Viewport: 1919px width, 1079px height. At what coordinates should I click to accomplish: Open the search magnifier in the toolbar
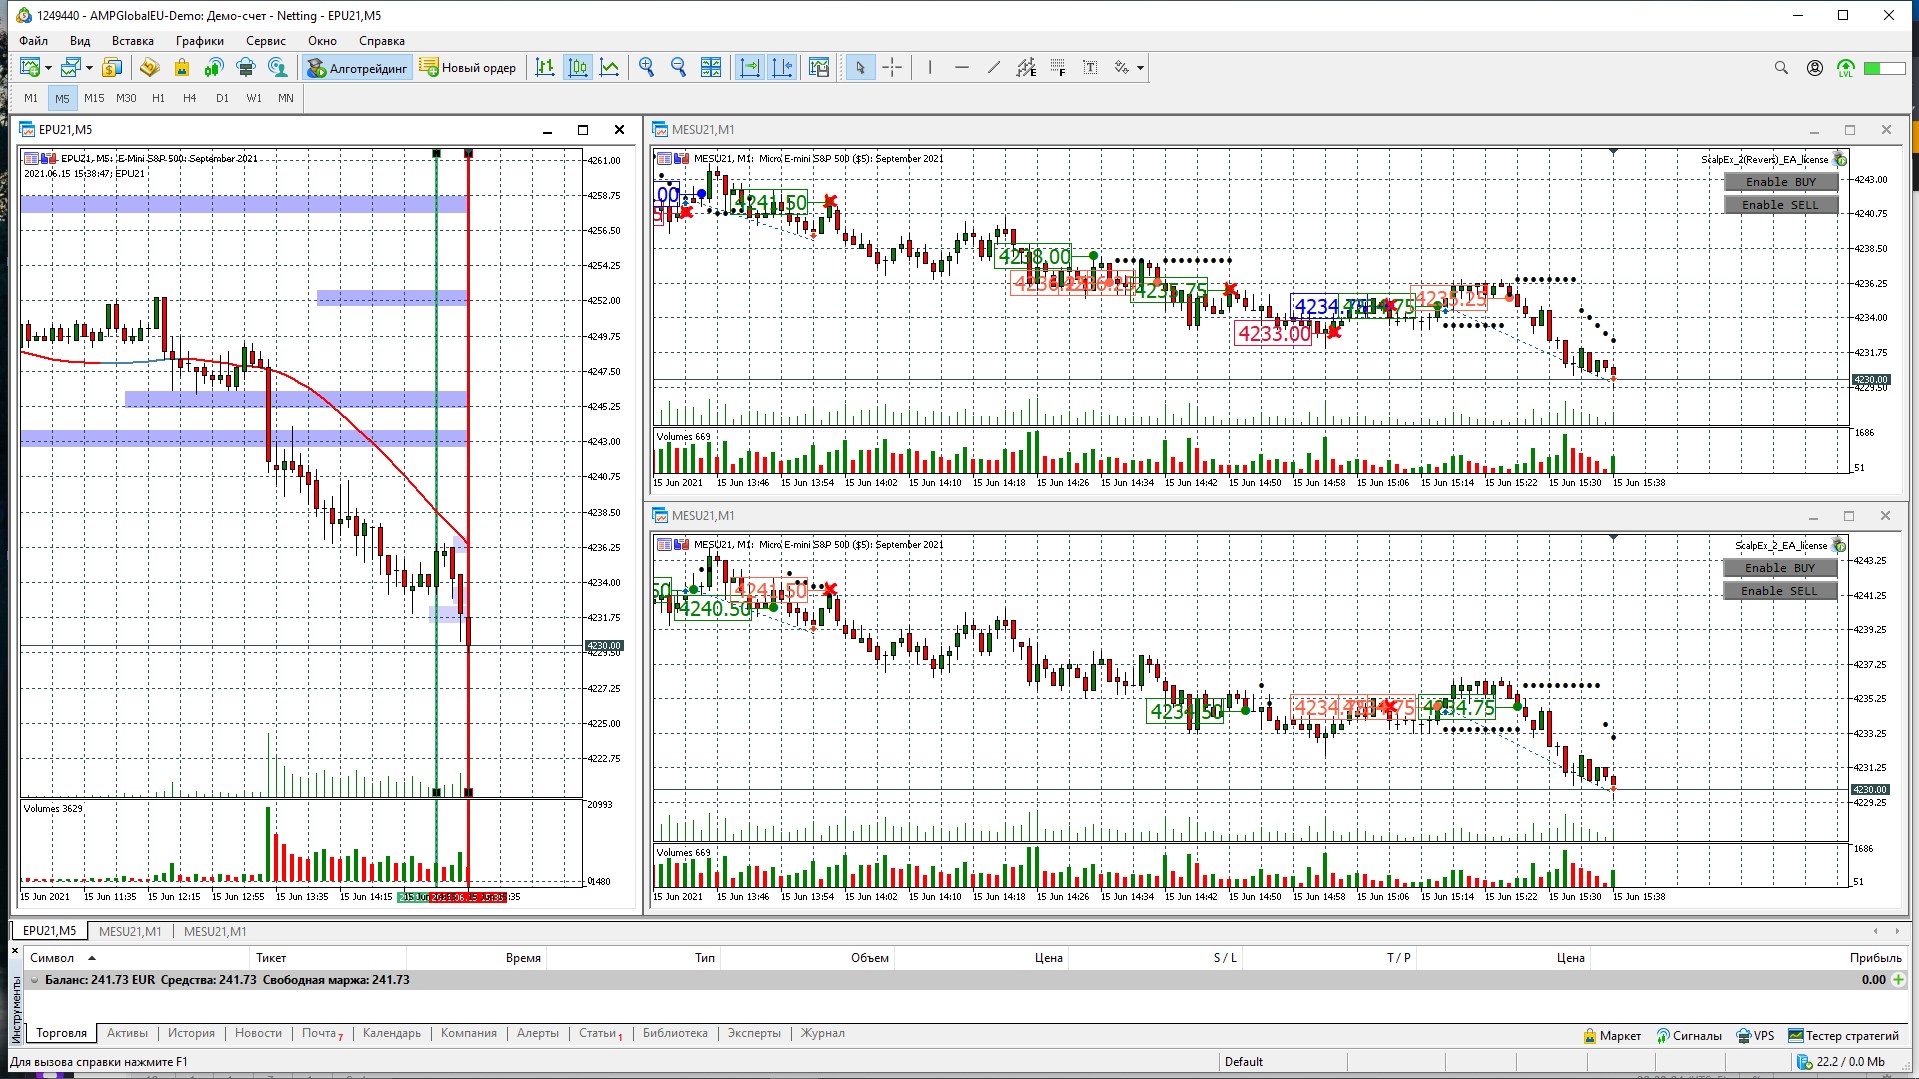pyautogui.click(x=1781, y=68)
